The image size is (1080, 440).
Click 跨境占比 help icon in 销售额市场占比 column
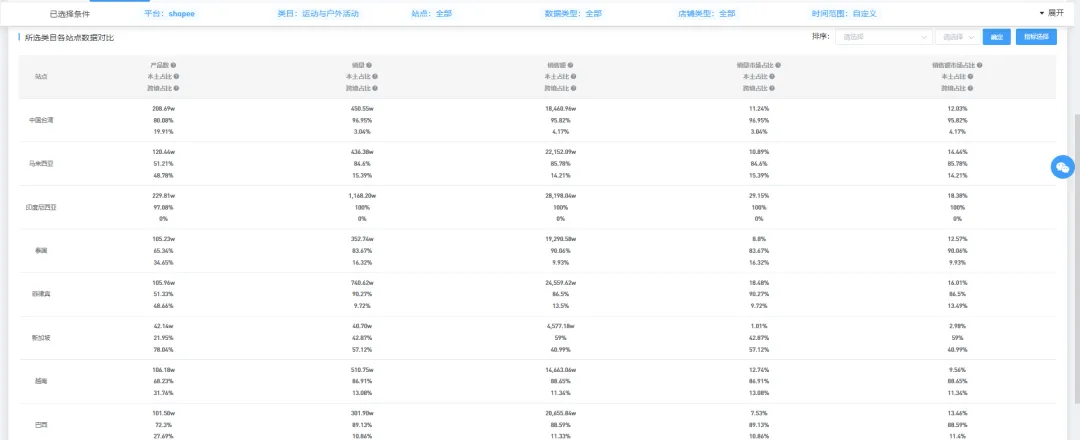(x=970, y=88)
